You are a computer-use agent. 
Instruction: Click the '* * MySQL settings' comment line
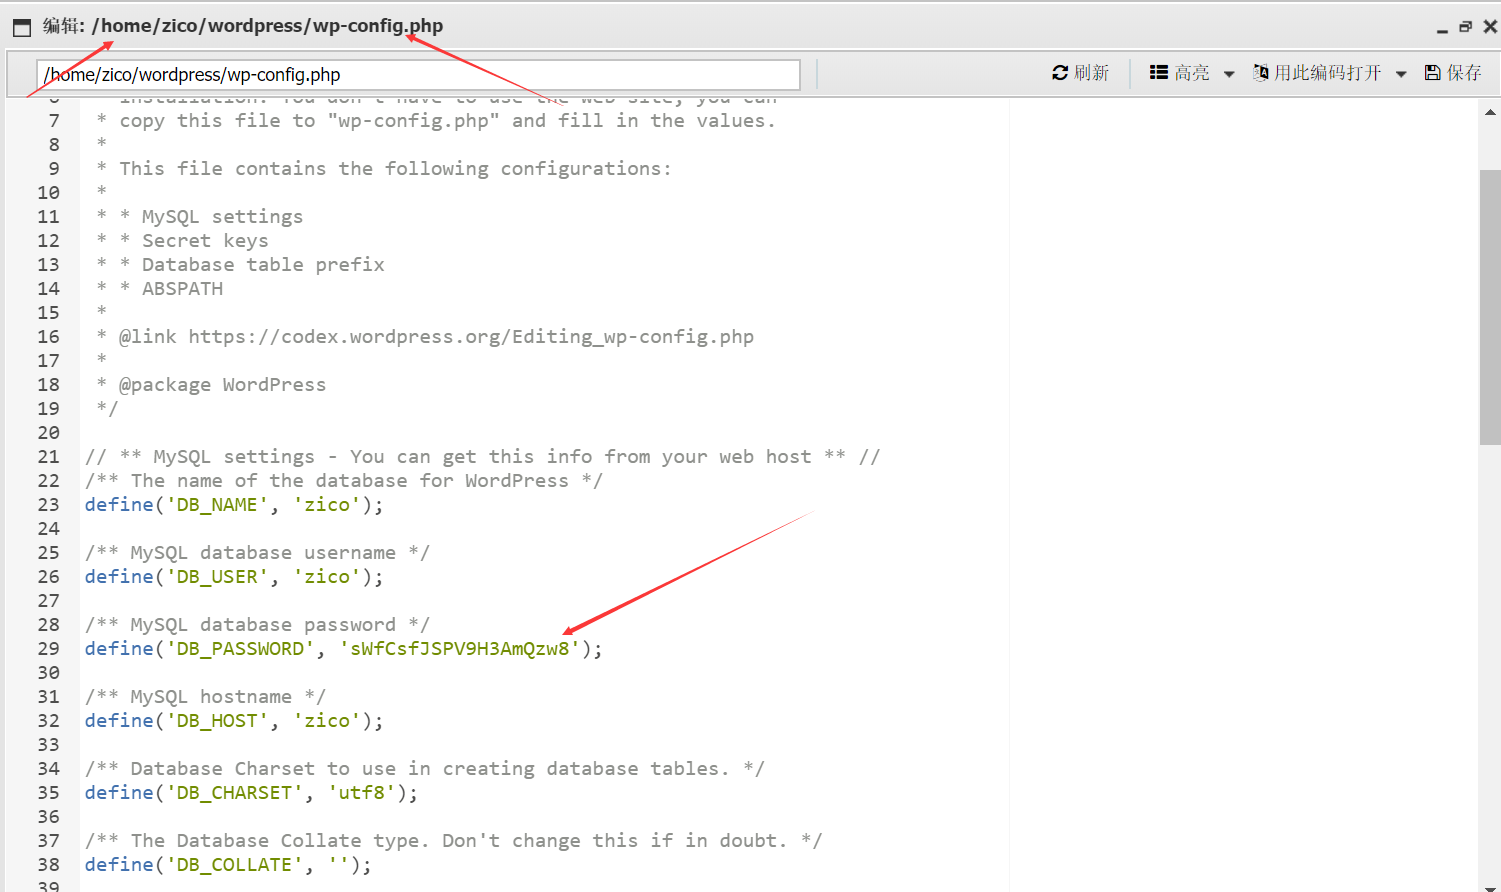199,217
